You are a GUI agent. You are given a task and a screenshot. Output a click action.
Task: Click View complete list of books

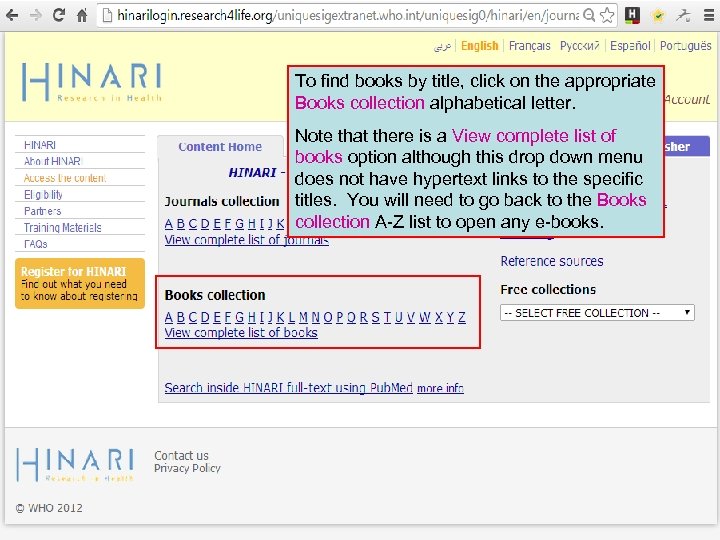pos(241,332)
